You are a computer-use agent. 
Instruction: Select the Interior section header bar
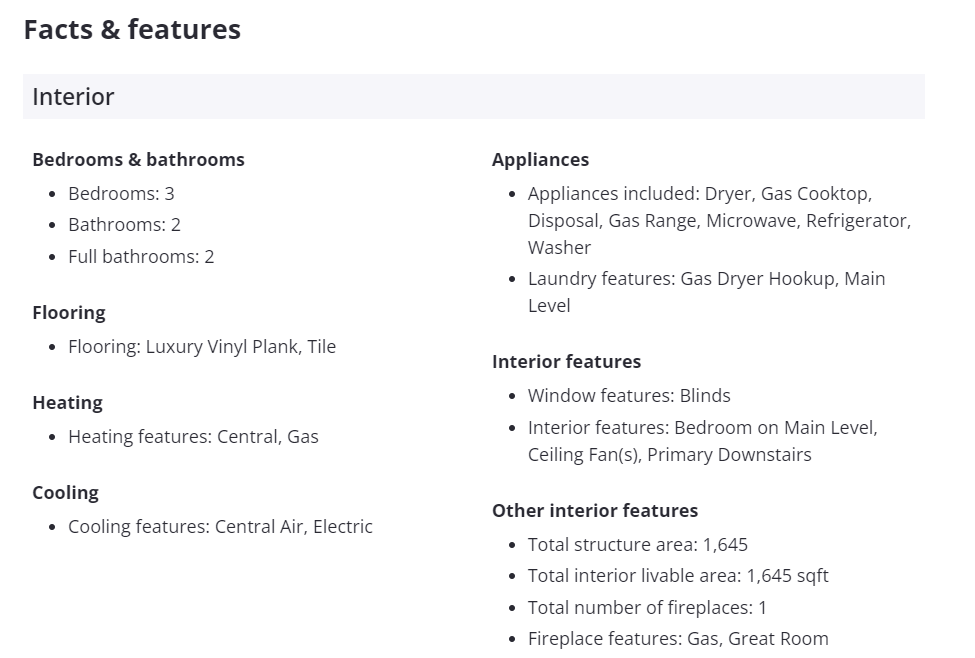coord(474,96)
